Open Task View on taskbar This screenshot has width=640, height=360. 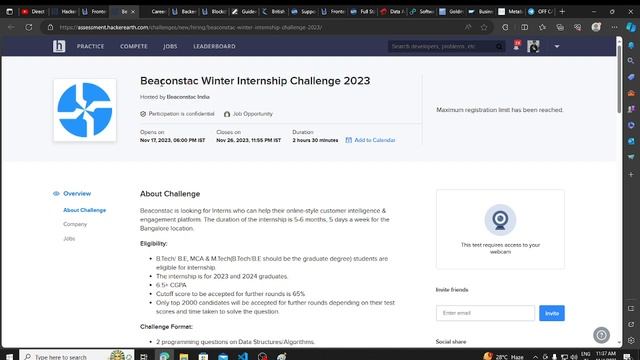coord(144,356)
